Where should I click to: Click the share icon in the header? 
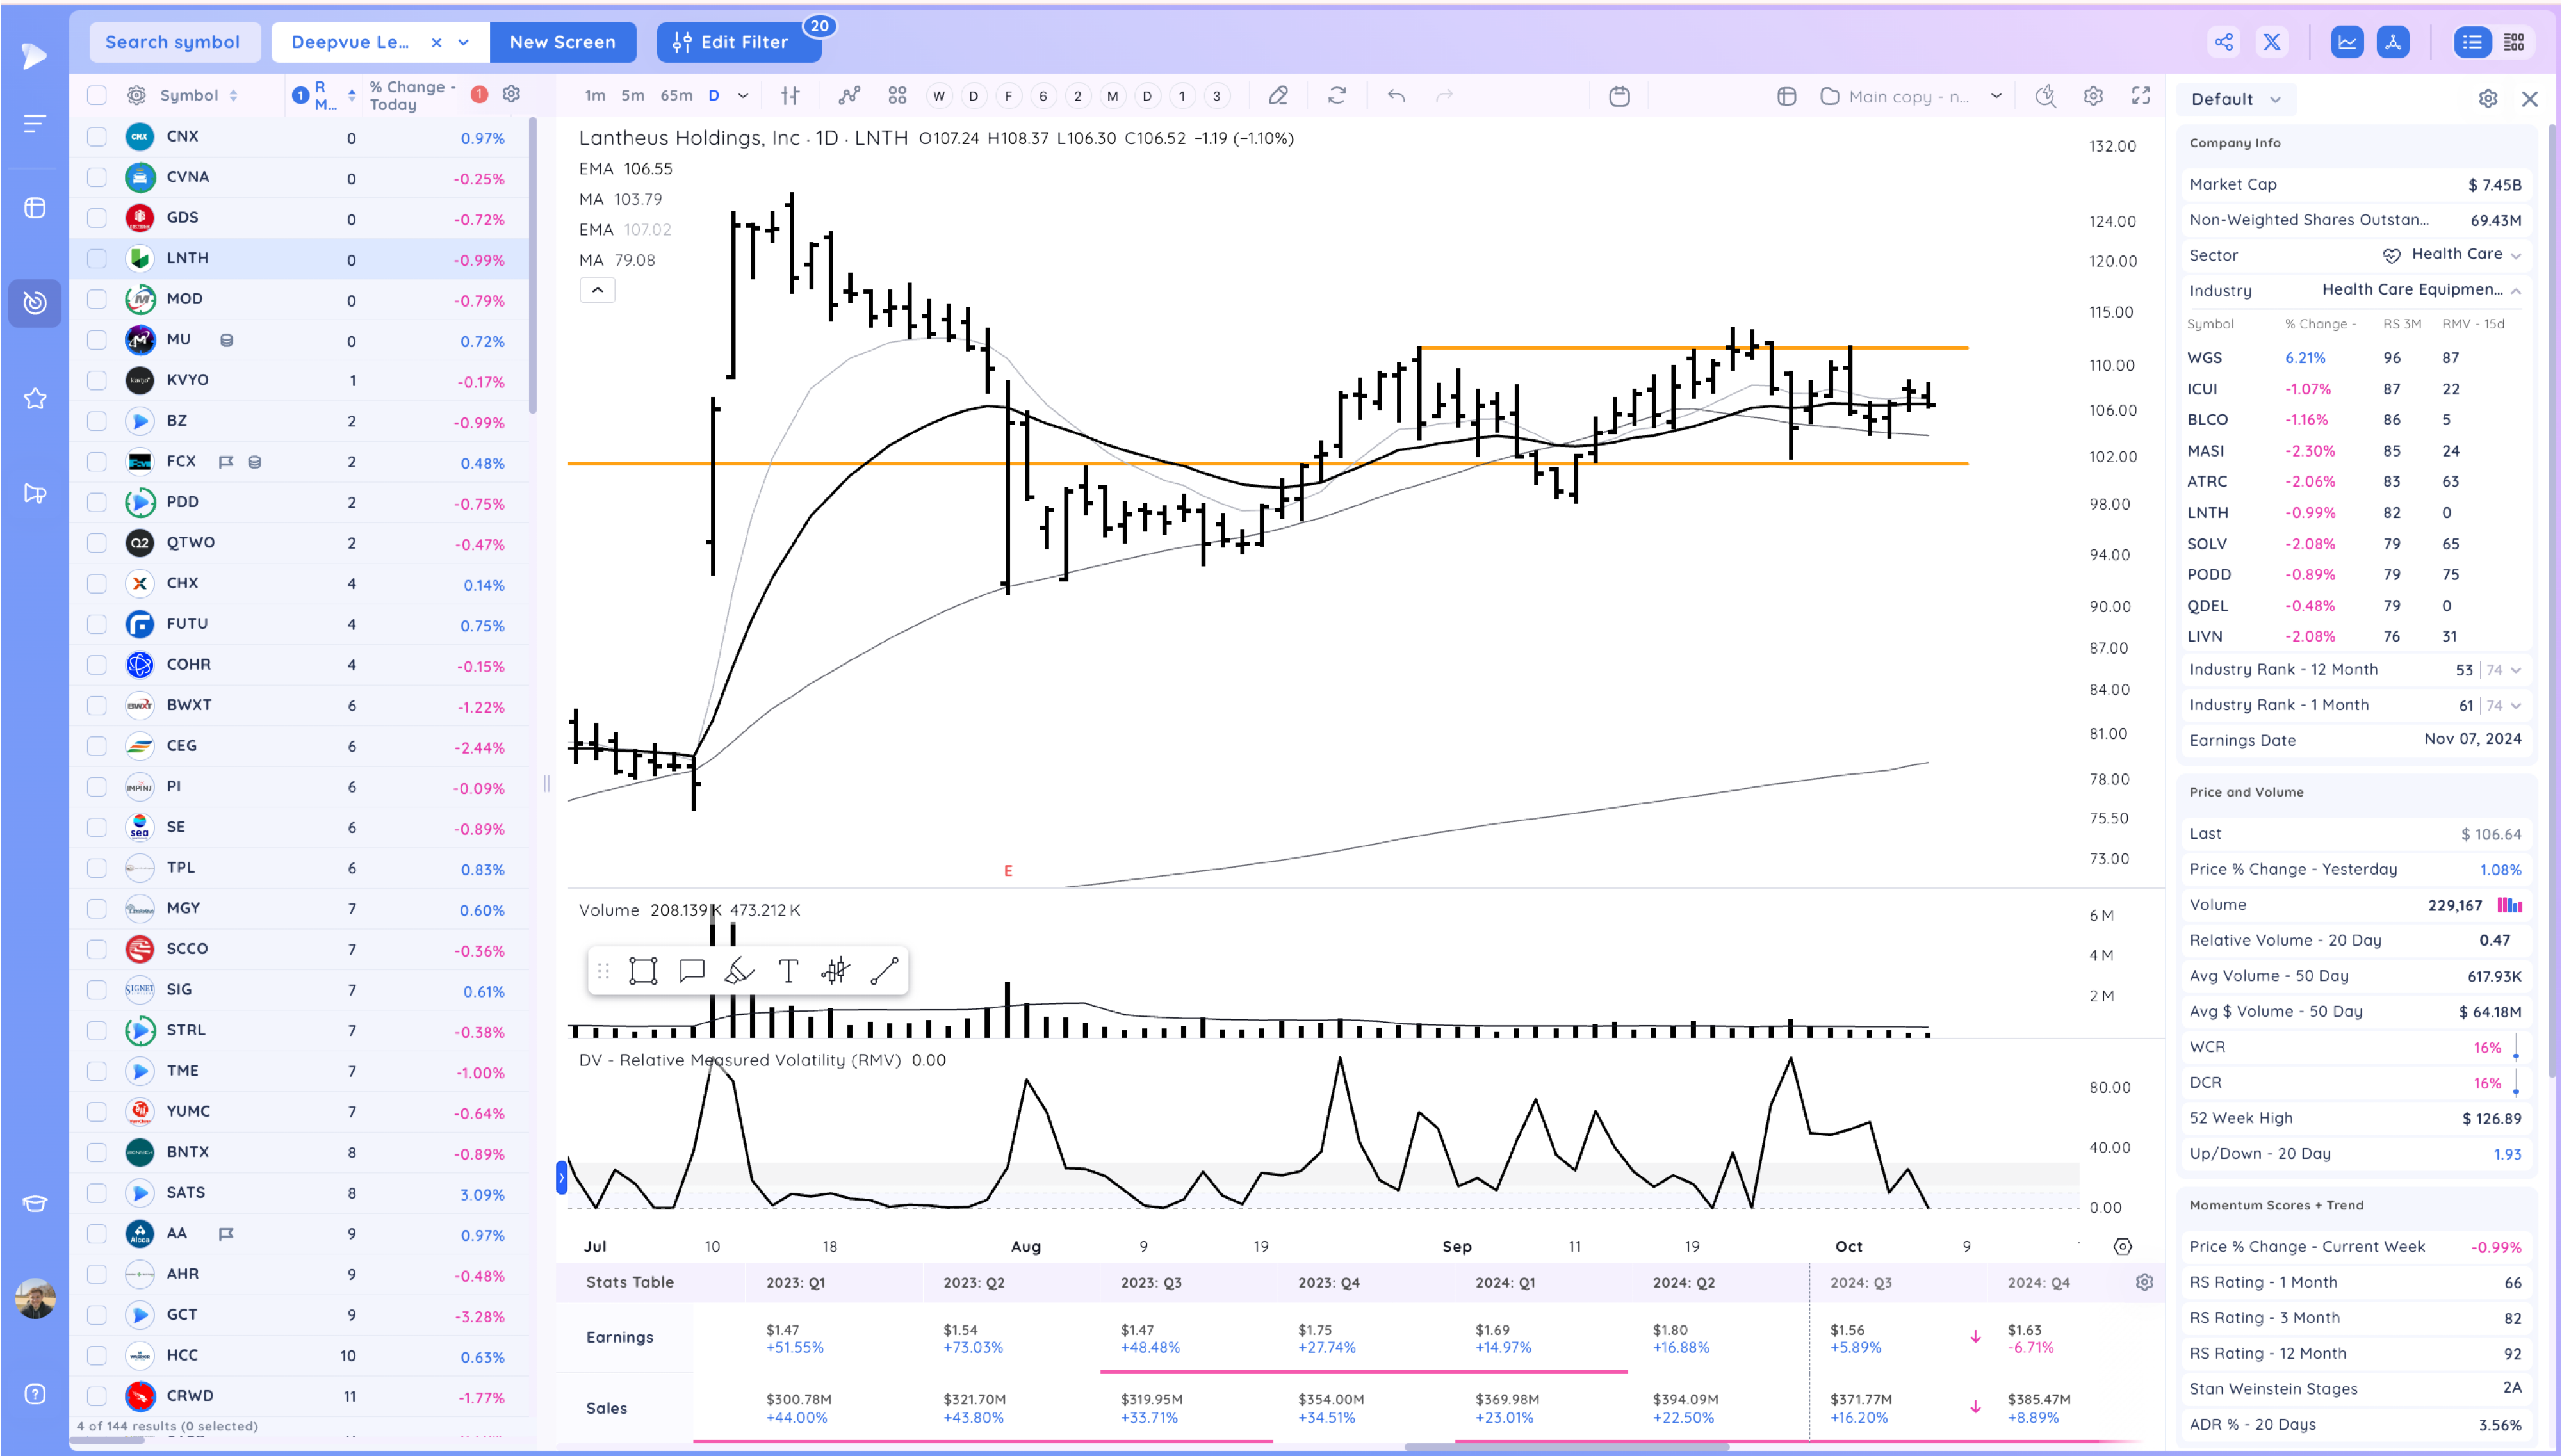pos(2223,42)
